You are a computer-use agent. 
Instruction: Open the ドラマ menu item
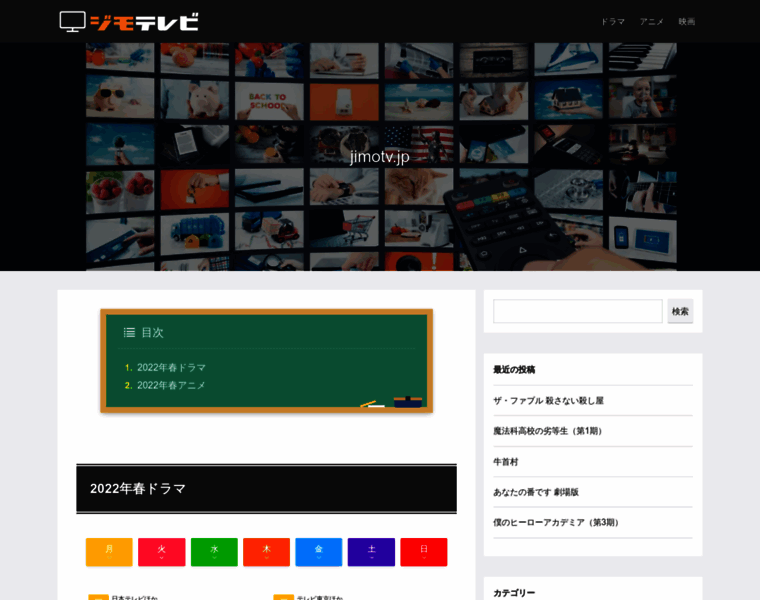tap(613, 21)
